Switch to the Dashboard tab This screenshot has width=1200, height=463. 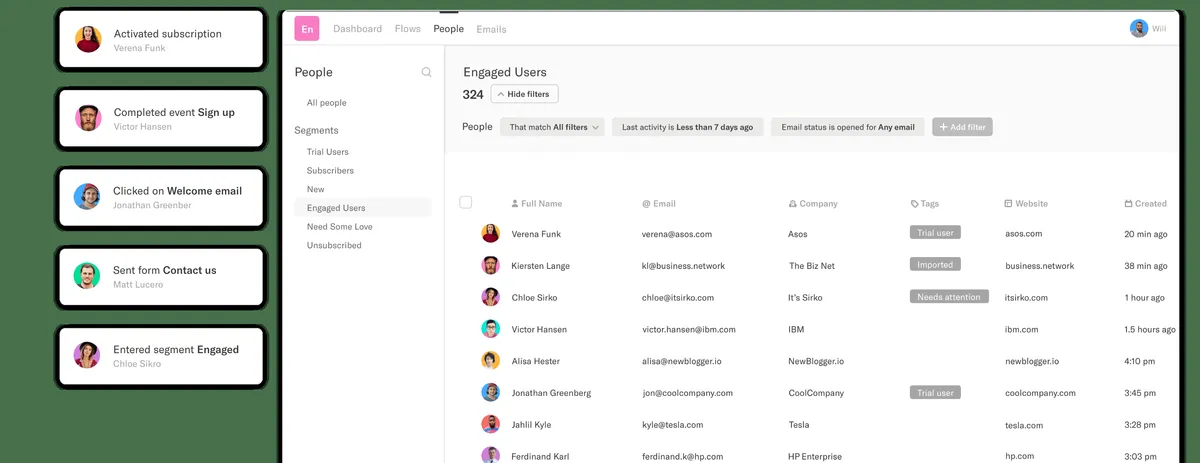coord(357,29)
